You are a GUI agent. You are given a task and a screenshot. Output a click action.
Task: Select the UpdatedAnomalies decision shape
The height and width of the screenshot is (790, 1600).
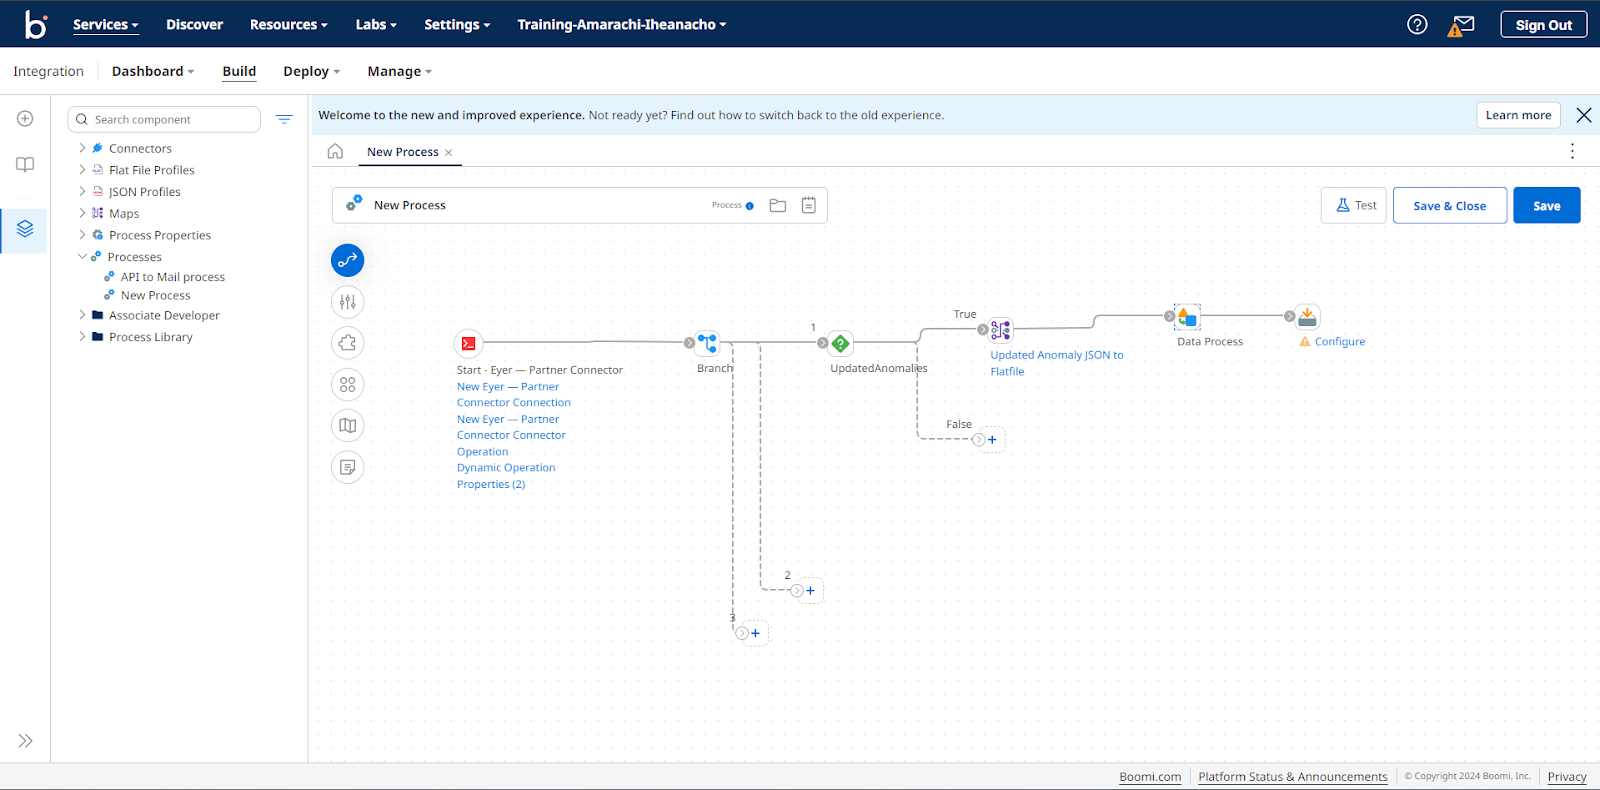tap(841, 343)
